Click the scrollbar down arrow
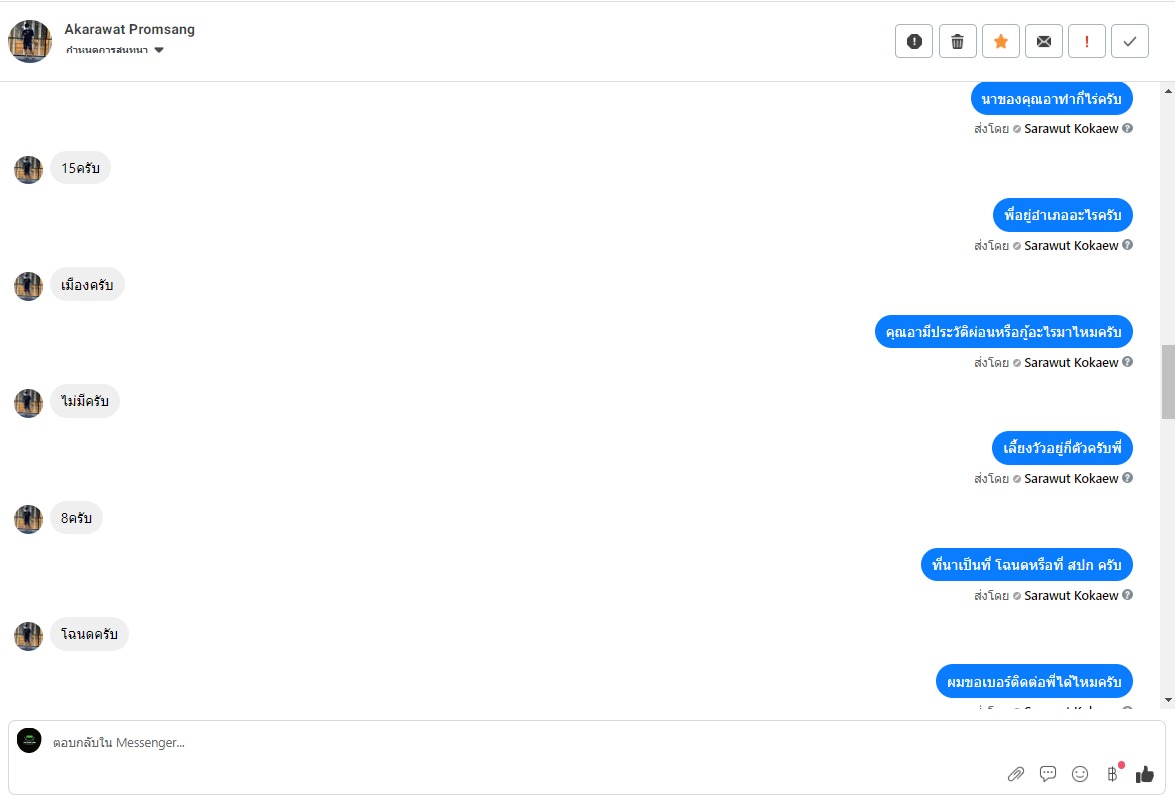The height and width of the screenshot is (803, 1175). [x=1168, y=700]
